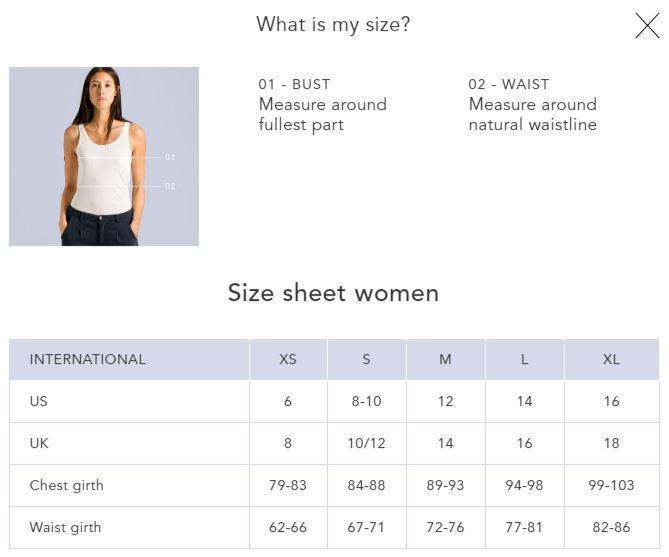Viewport: 669px width, 557px height.
Task: Click the Size sheet women title
Action: point(333,293)
